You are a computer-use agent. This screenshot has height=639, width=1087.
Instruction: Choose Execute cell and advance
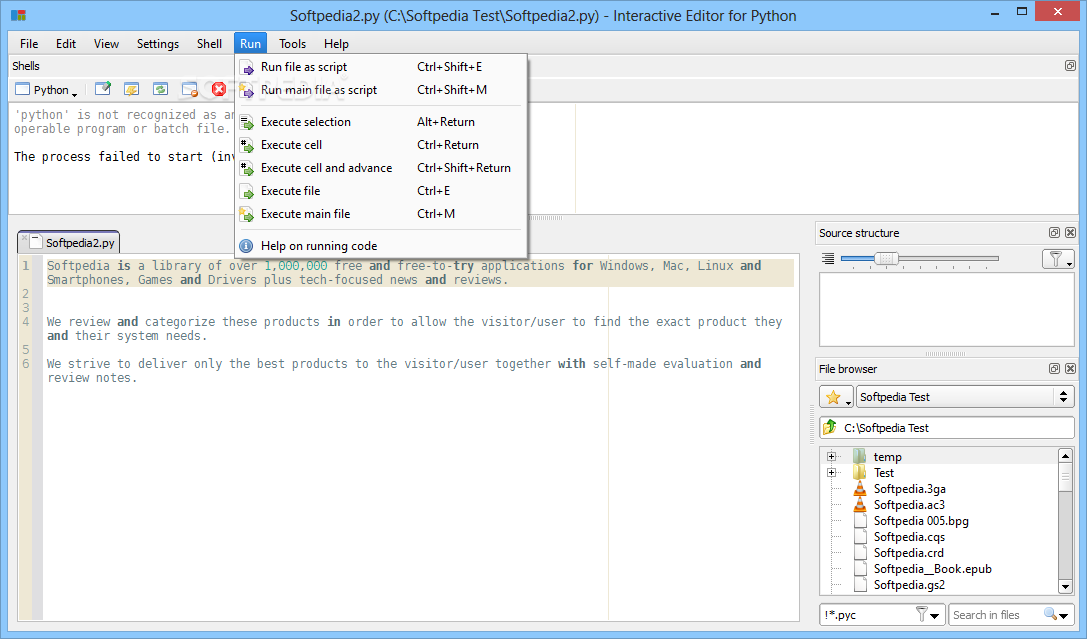click(381, 168)
